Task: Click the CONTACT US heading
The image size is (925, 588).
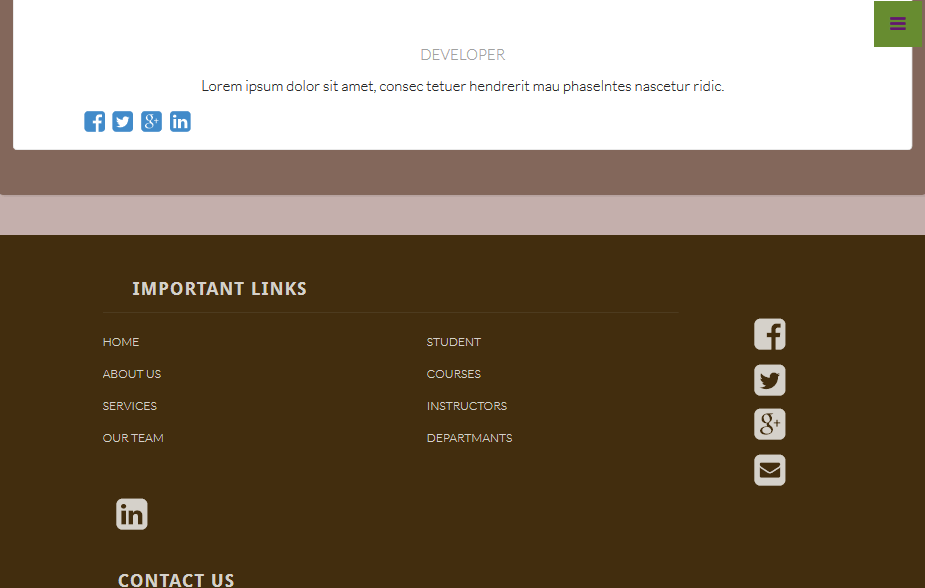Action: point(176,579)
